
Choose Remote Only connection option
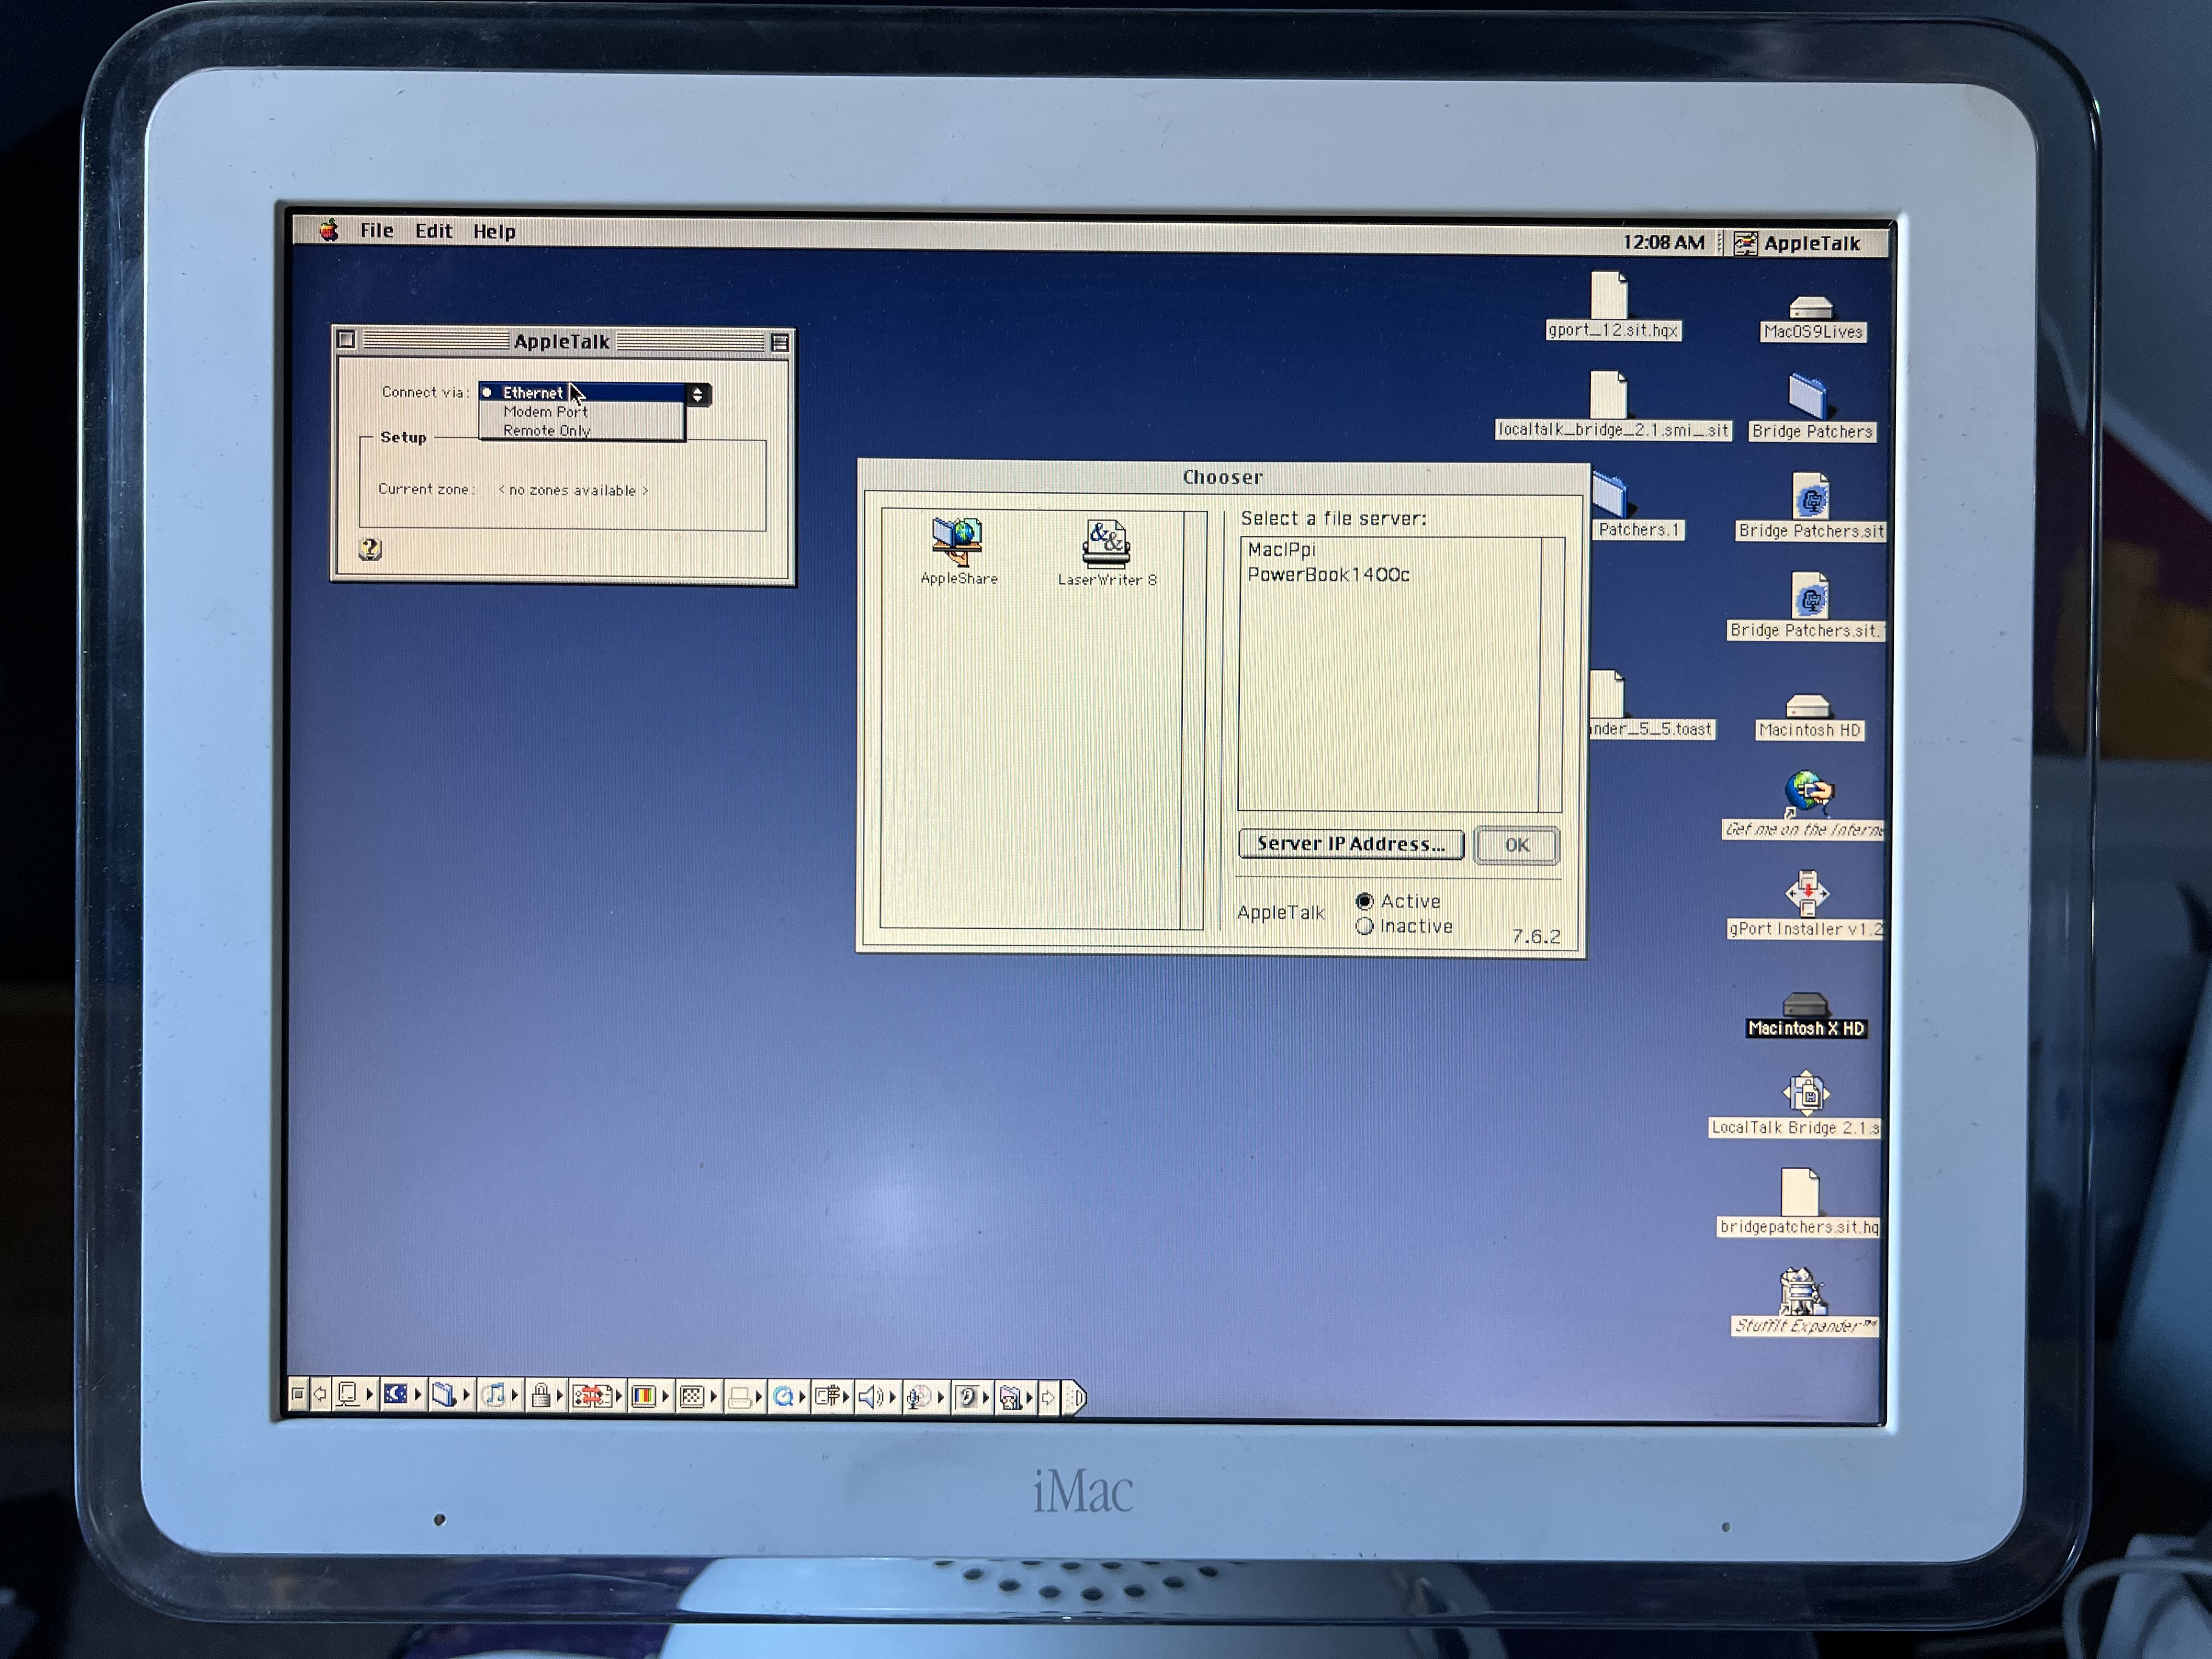click(546, 431)
